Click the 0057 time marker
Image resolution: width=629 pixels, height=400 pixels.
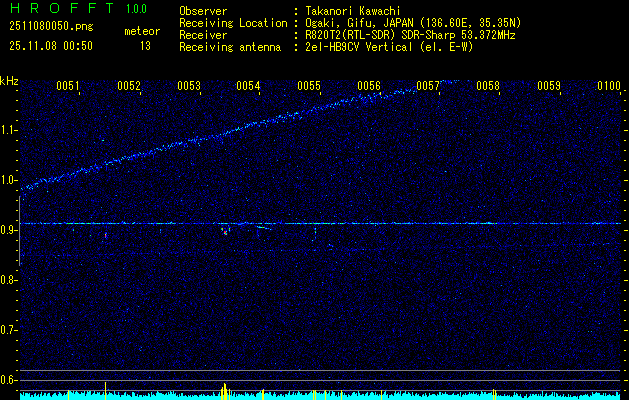point(428,86)
